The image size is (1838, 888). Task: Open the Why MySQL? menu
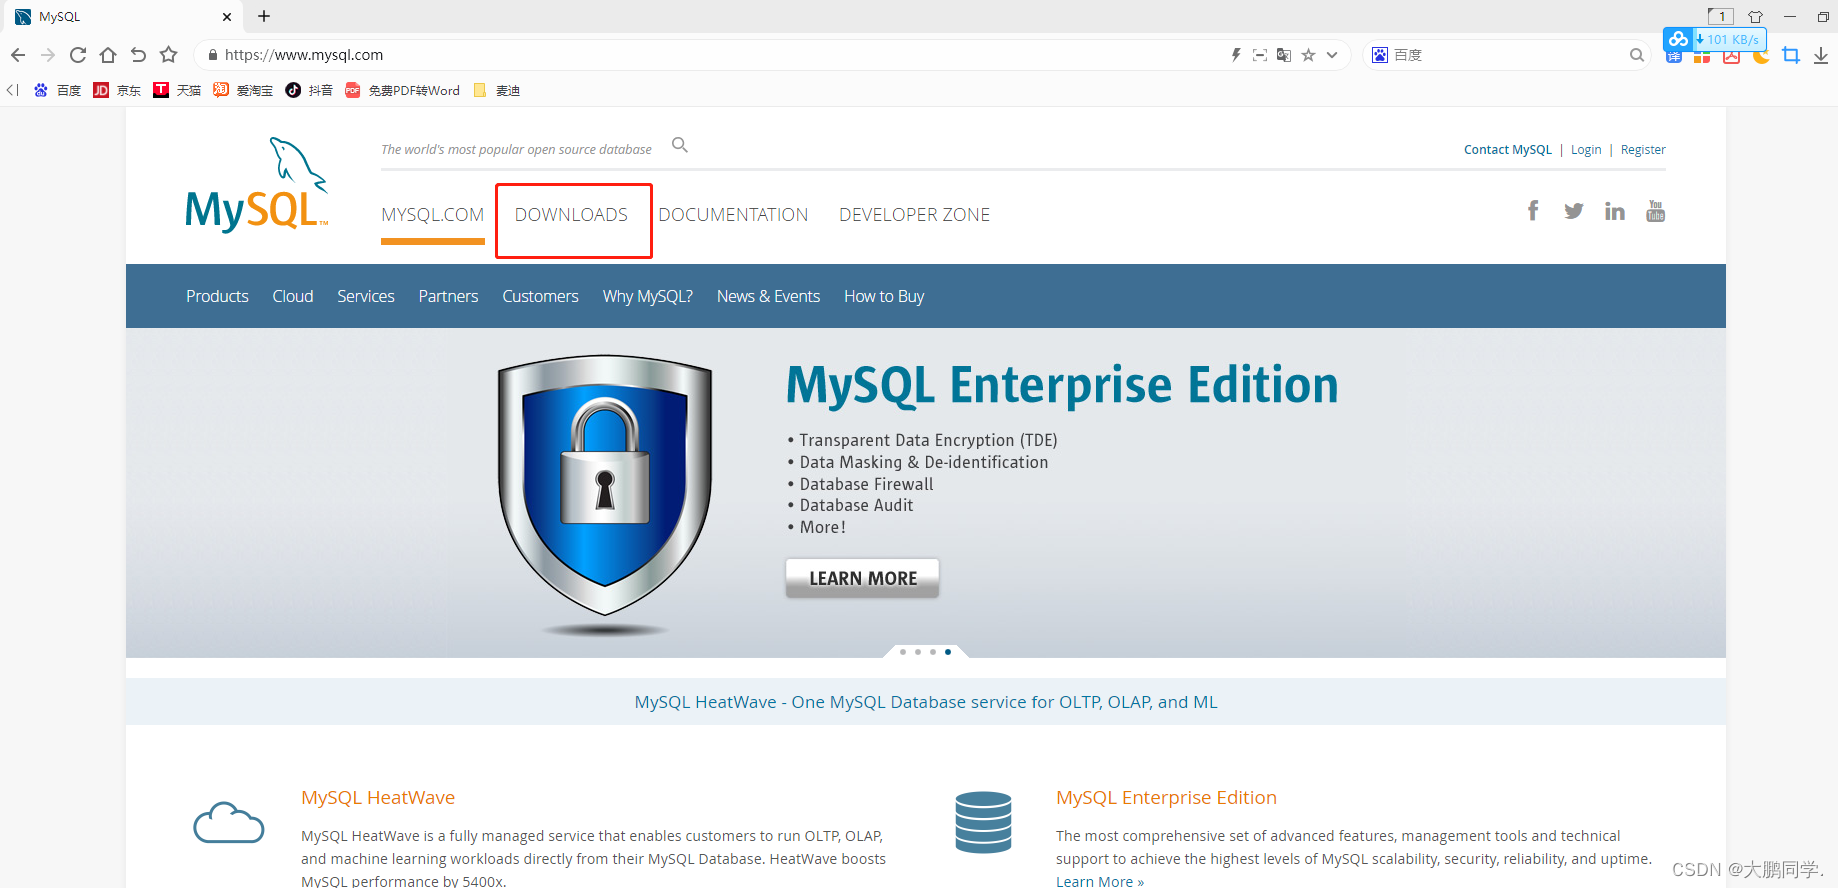(648, 296)
